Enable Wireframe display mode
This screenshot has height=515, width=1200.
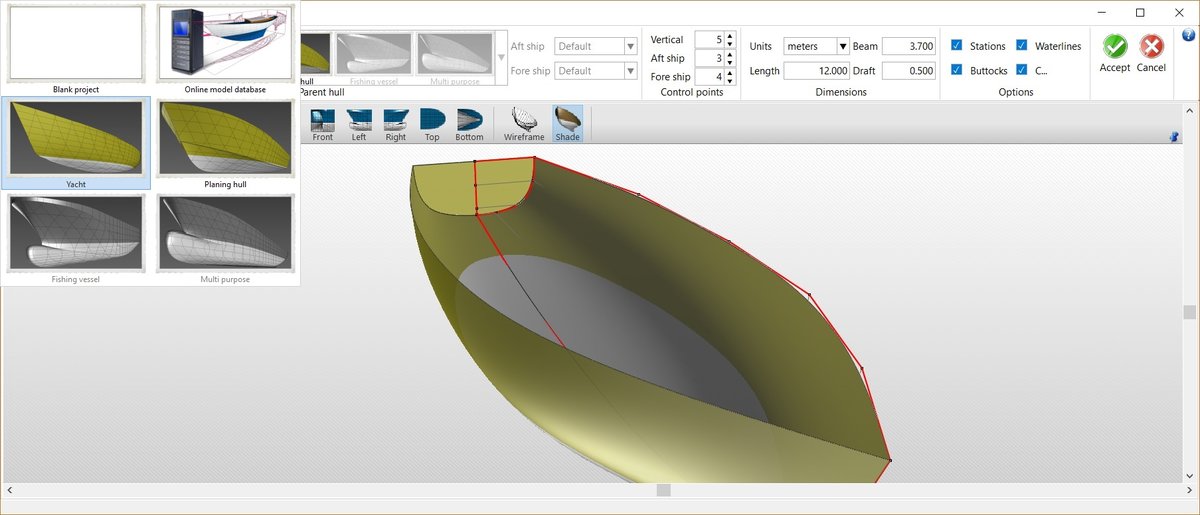524,124
